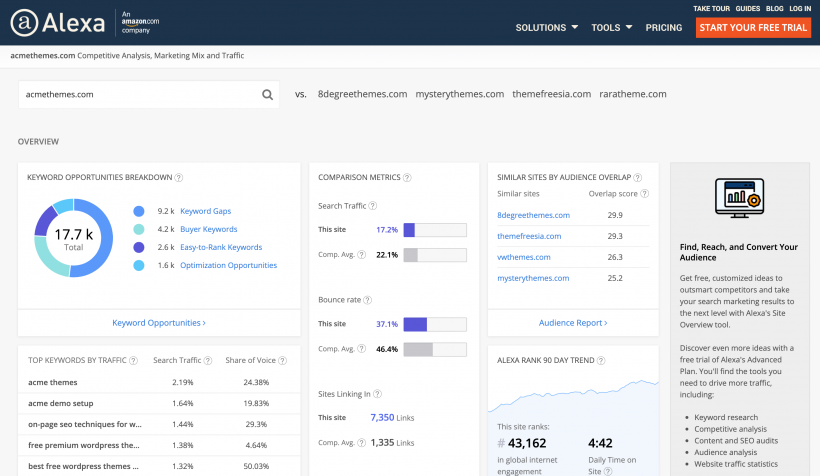Compare against raratheme.com competitor
This screenshot has width=820, height=476.
(633, 95)
